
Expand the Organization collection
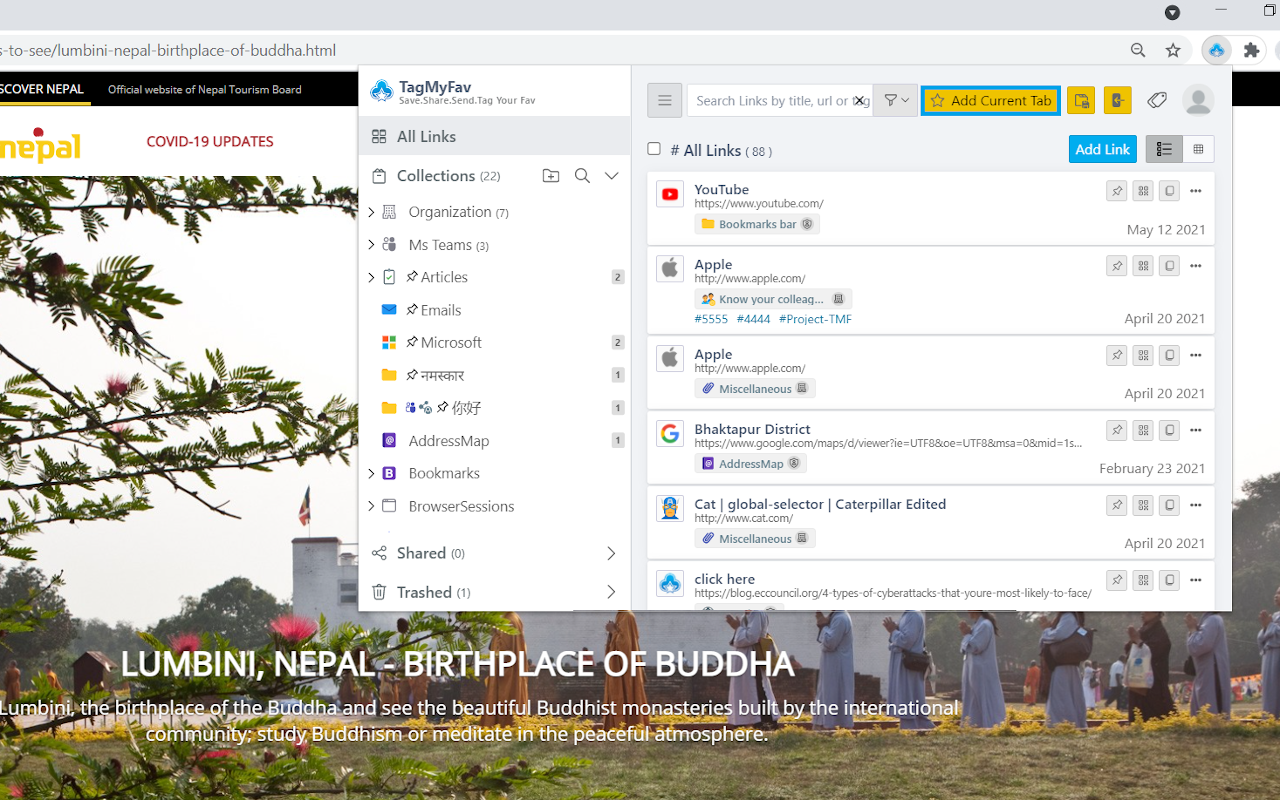(371, 212)
